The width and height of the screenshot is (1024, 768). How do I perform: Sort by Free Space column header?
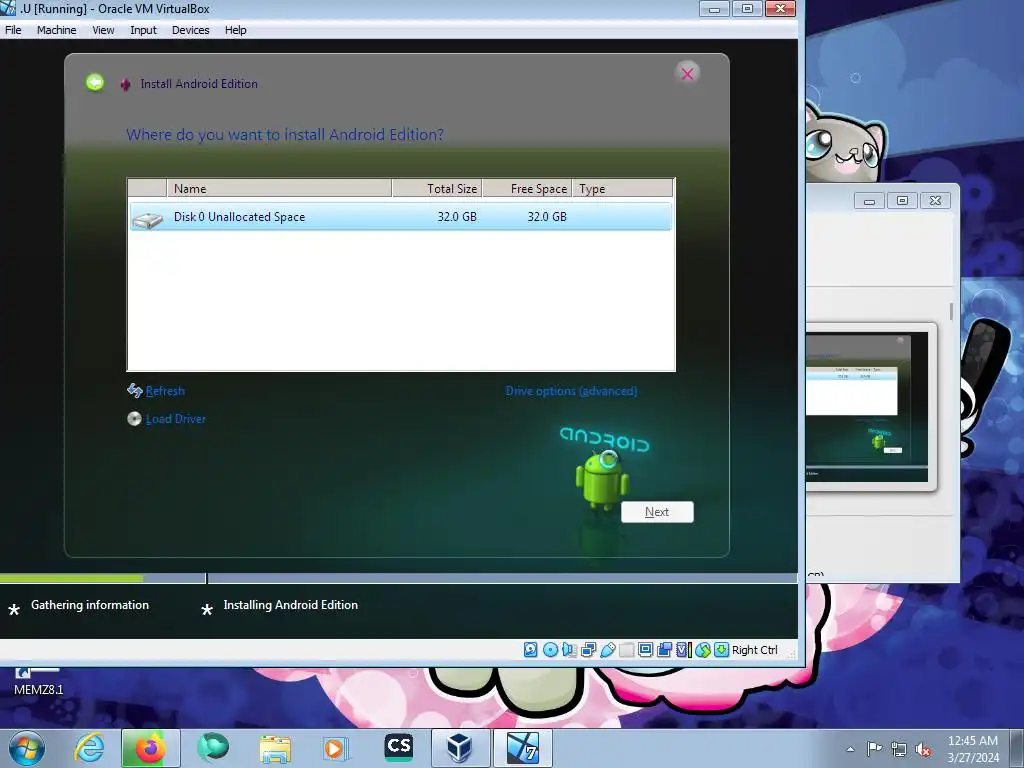click(528, 188)
